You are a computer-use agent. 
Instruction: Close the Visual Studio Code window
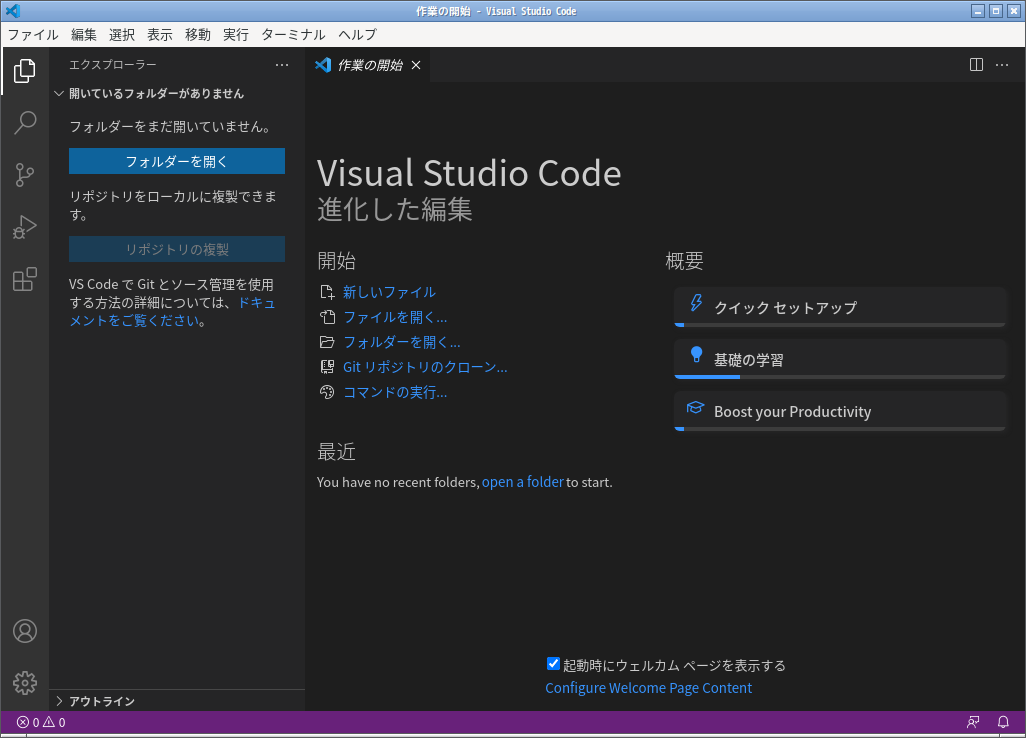pyautogui.click(x=1014, y=11)
